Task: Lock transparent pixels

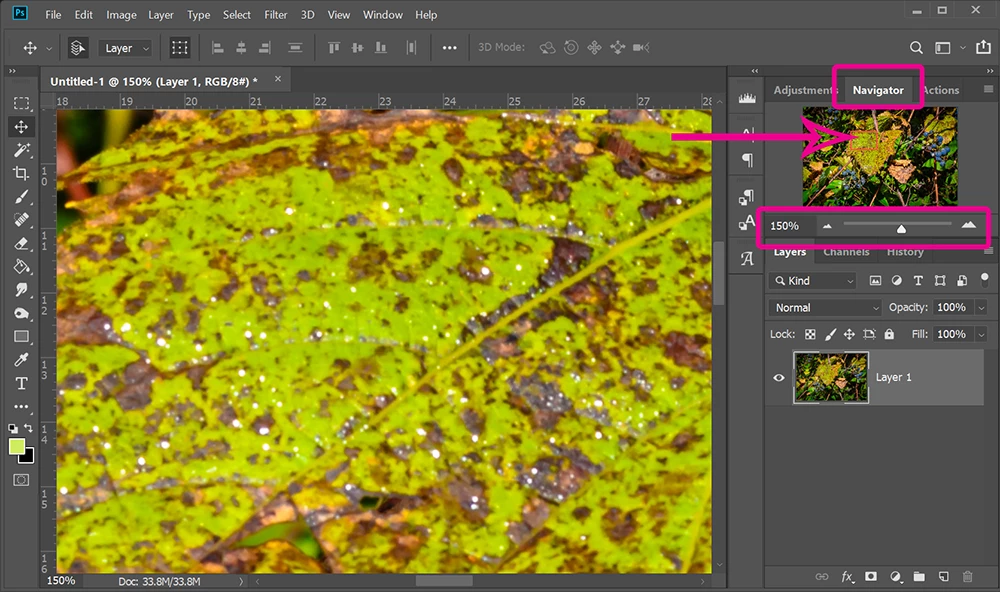Action: 810,334
